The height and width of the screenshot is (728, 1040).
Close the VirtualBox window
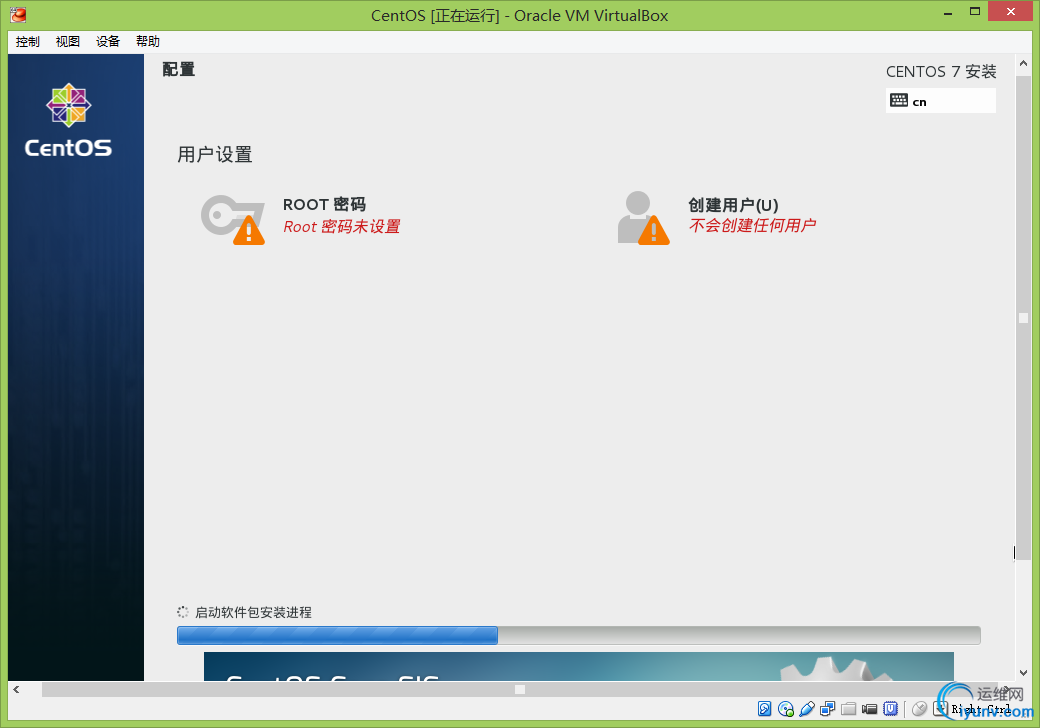(1011, 11)
